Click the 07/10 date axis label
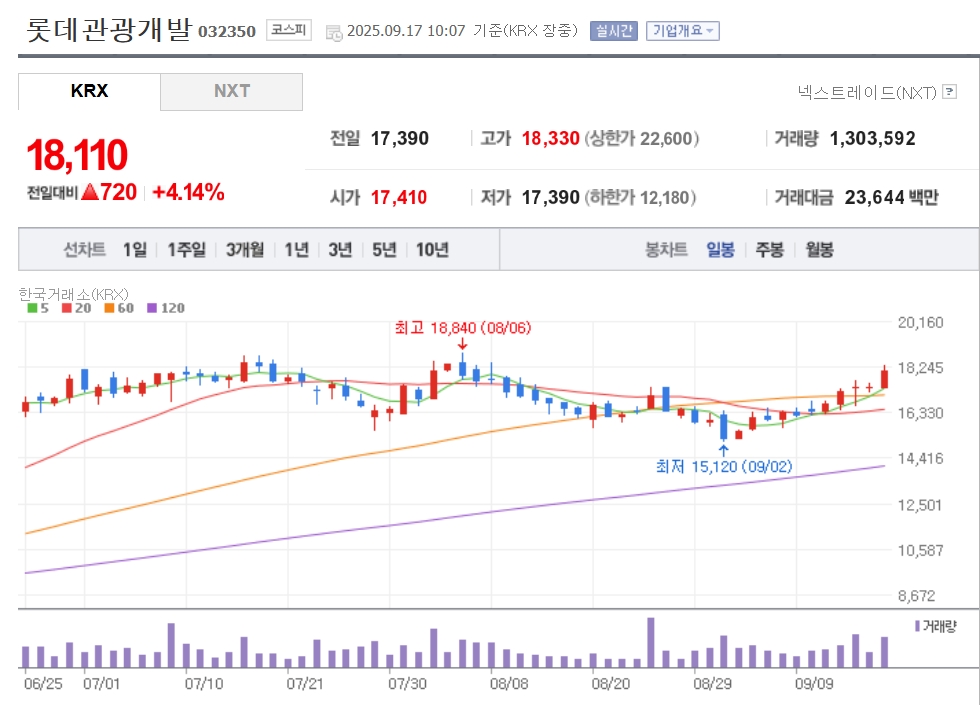This screenshot has width=980, height=705. pos(204,684)
